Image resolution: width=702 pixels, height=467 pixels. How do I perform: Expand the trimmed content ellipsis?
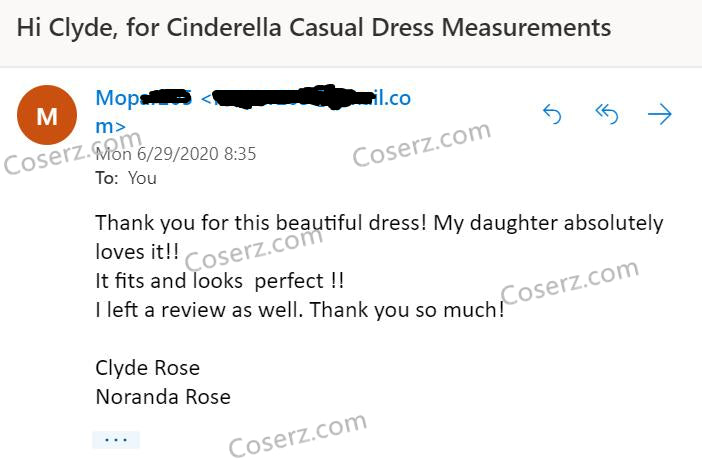click(x=116, y=440)
